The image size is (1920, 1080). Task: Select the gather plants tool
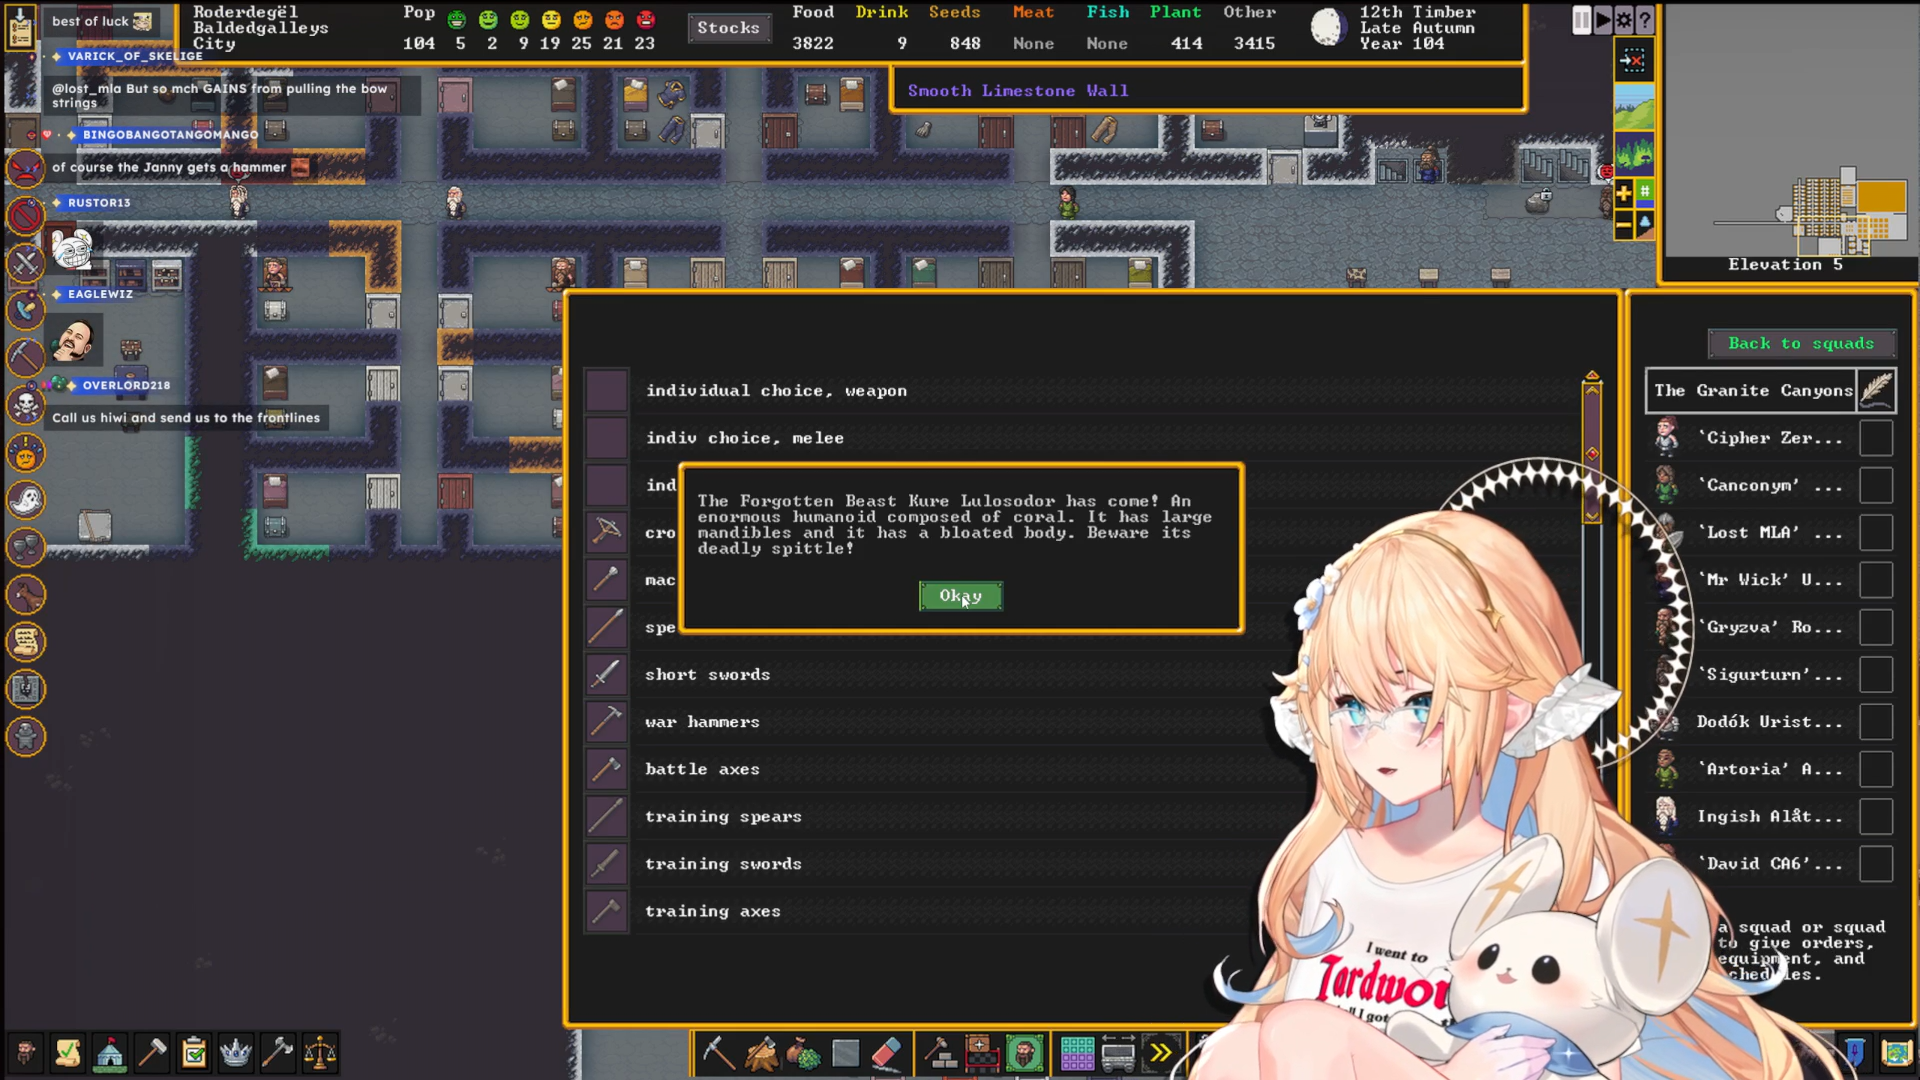click(x=803, y=1053)
